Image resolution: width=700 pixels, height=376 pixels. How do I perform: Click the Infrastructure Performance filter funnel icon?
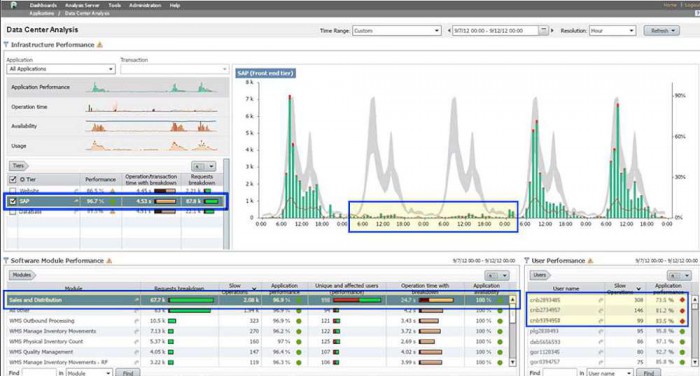6,45
